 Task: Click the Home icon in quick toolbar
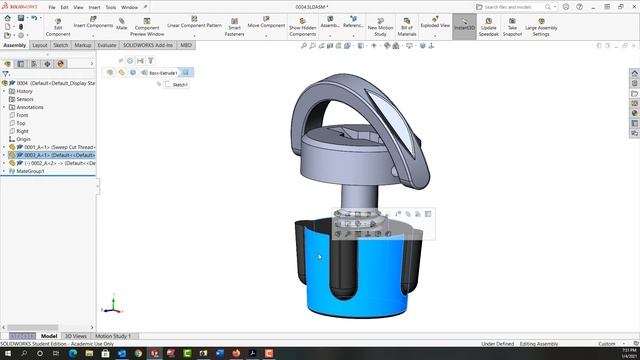[x=7, y=18]
